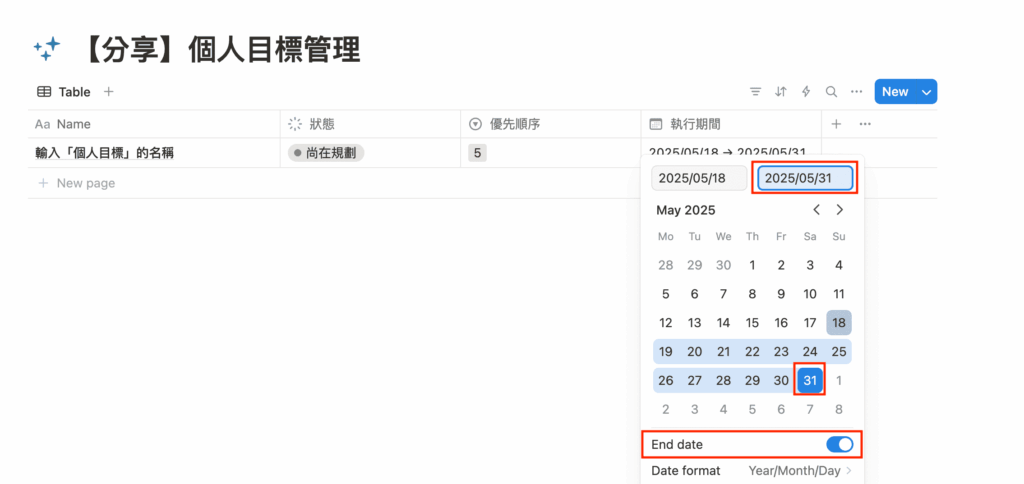
Task: Go to the previous month in calendar
Action: pos(817,210)
